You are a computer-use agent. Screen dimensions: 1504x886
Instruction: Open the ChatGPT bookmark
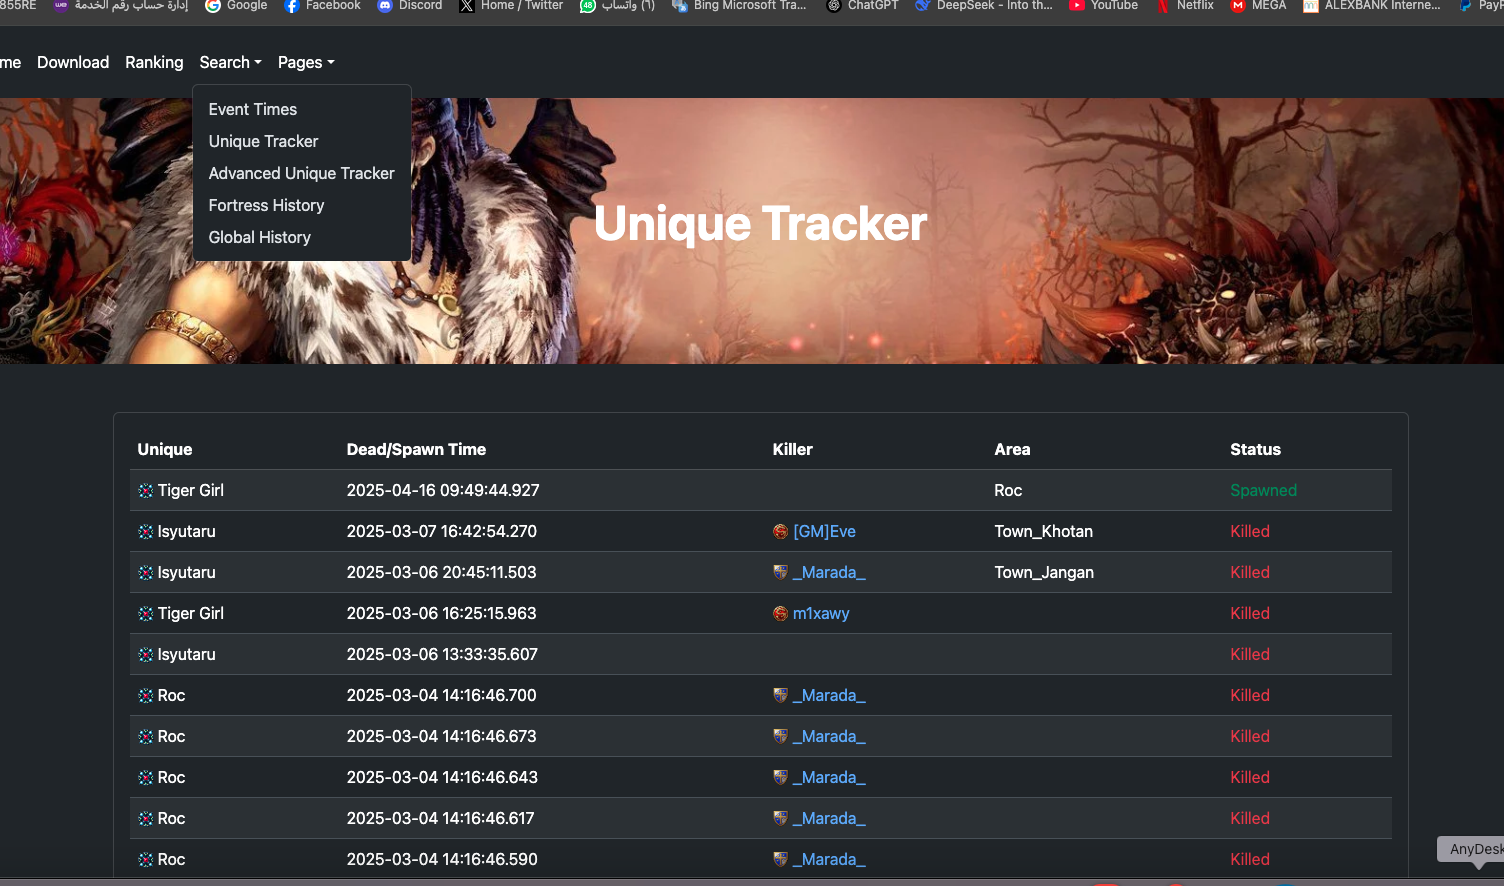(862, 6)
